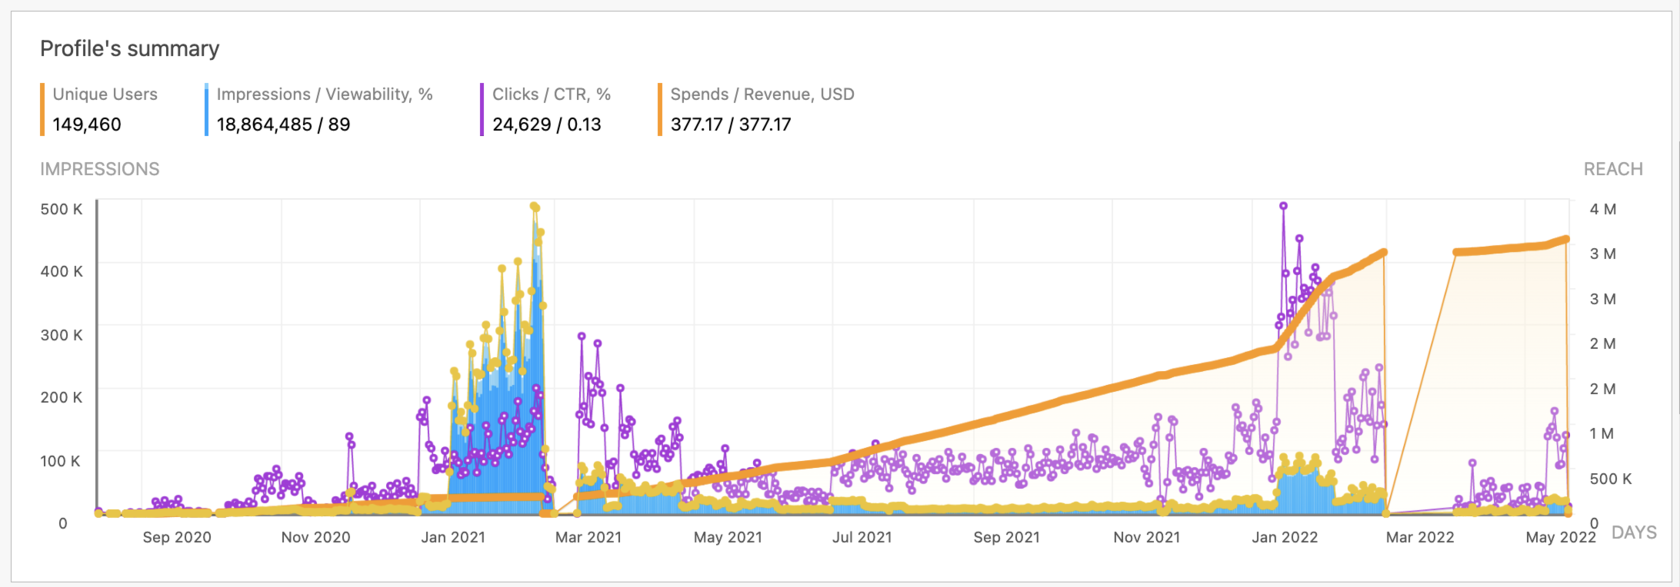Select the Jul 2021 x-axis label

tap(862, 537)
